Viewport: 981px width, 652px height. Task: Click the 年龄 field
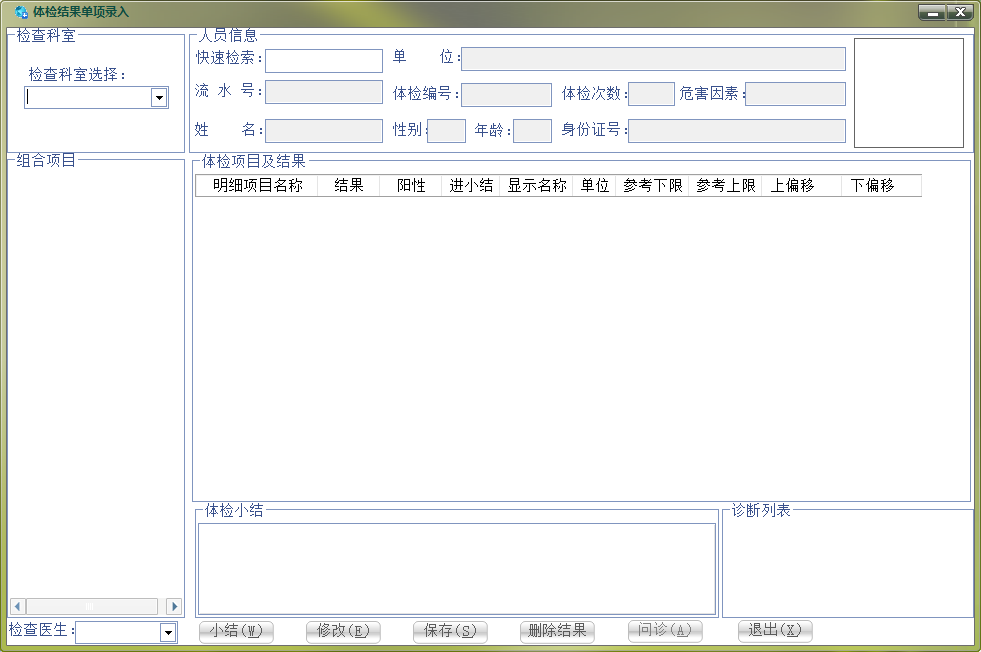pyautogui.click(x=532, y=131)
